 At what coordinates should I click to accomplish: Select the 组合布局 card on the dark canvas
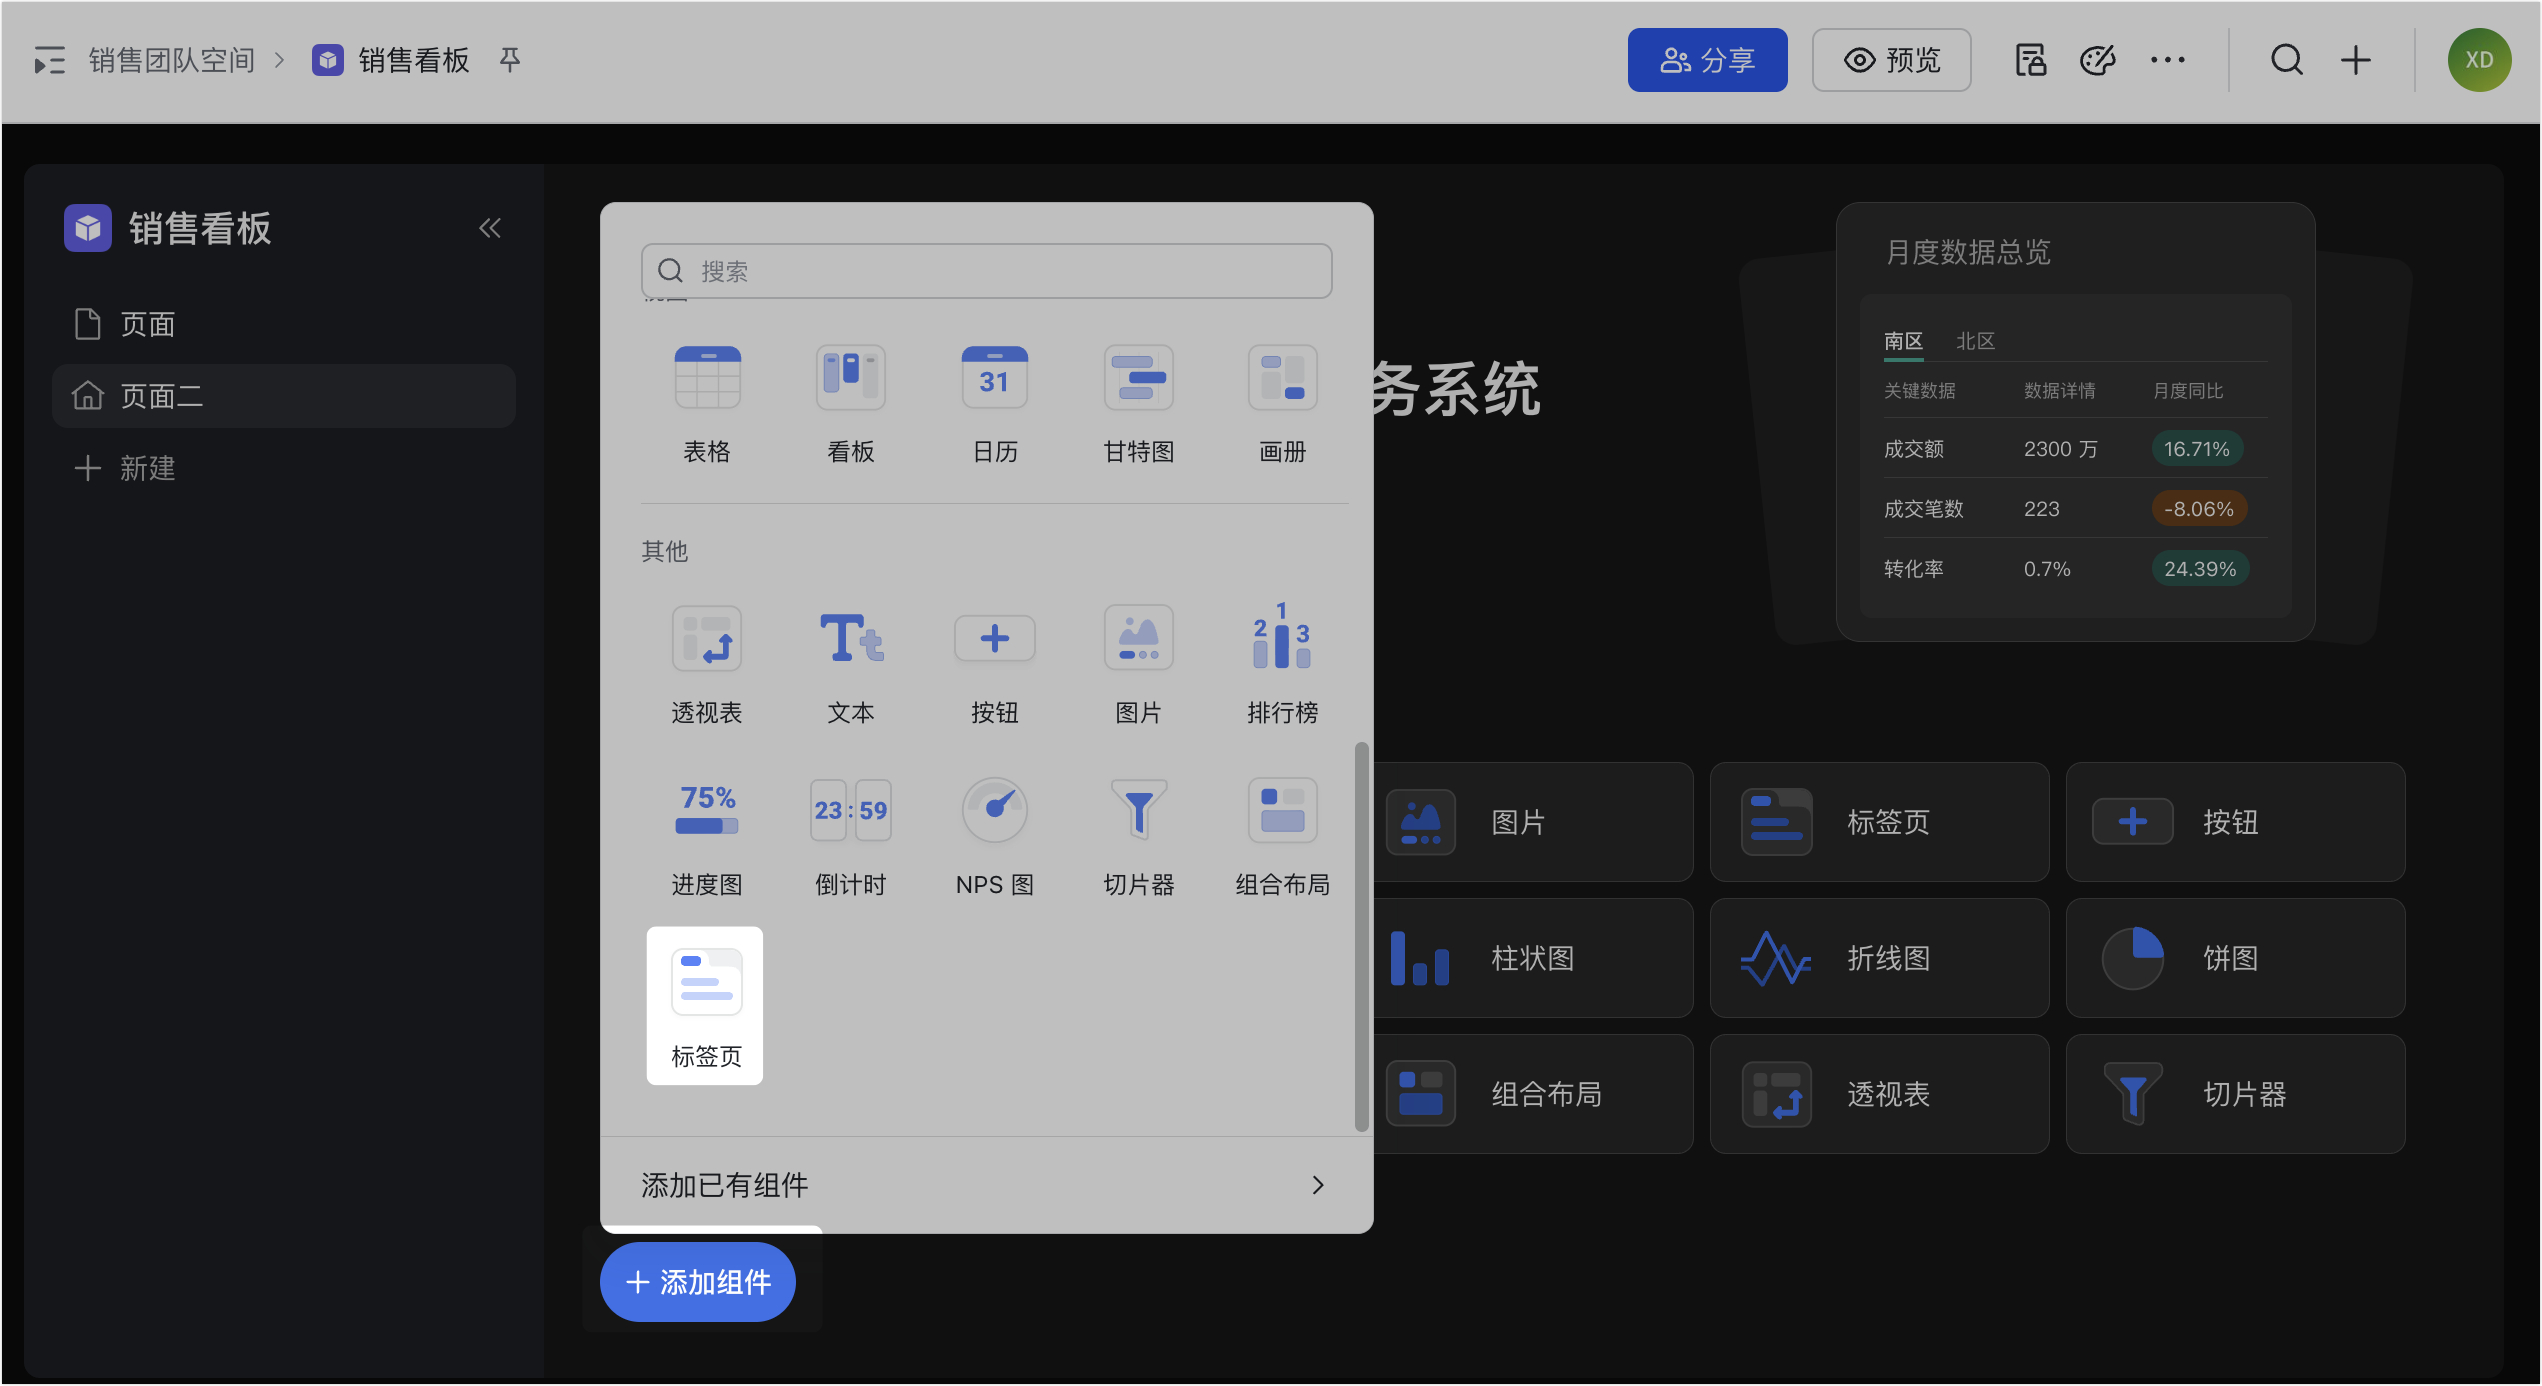click(x=1532, y=1094)
